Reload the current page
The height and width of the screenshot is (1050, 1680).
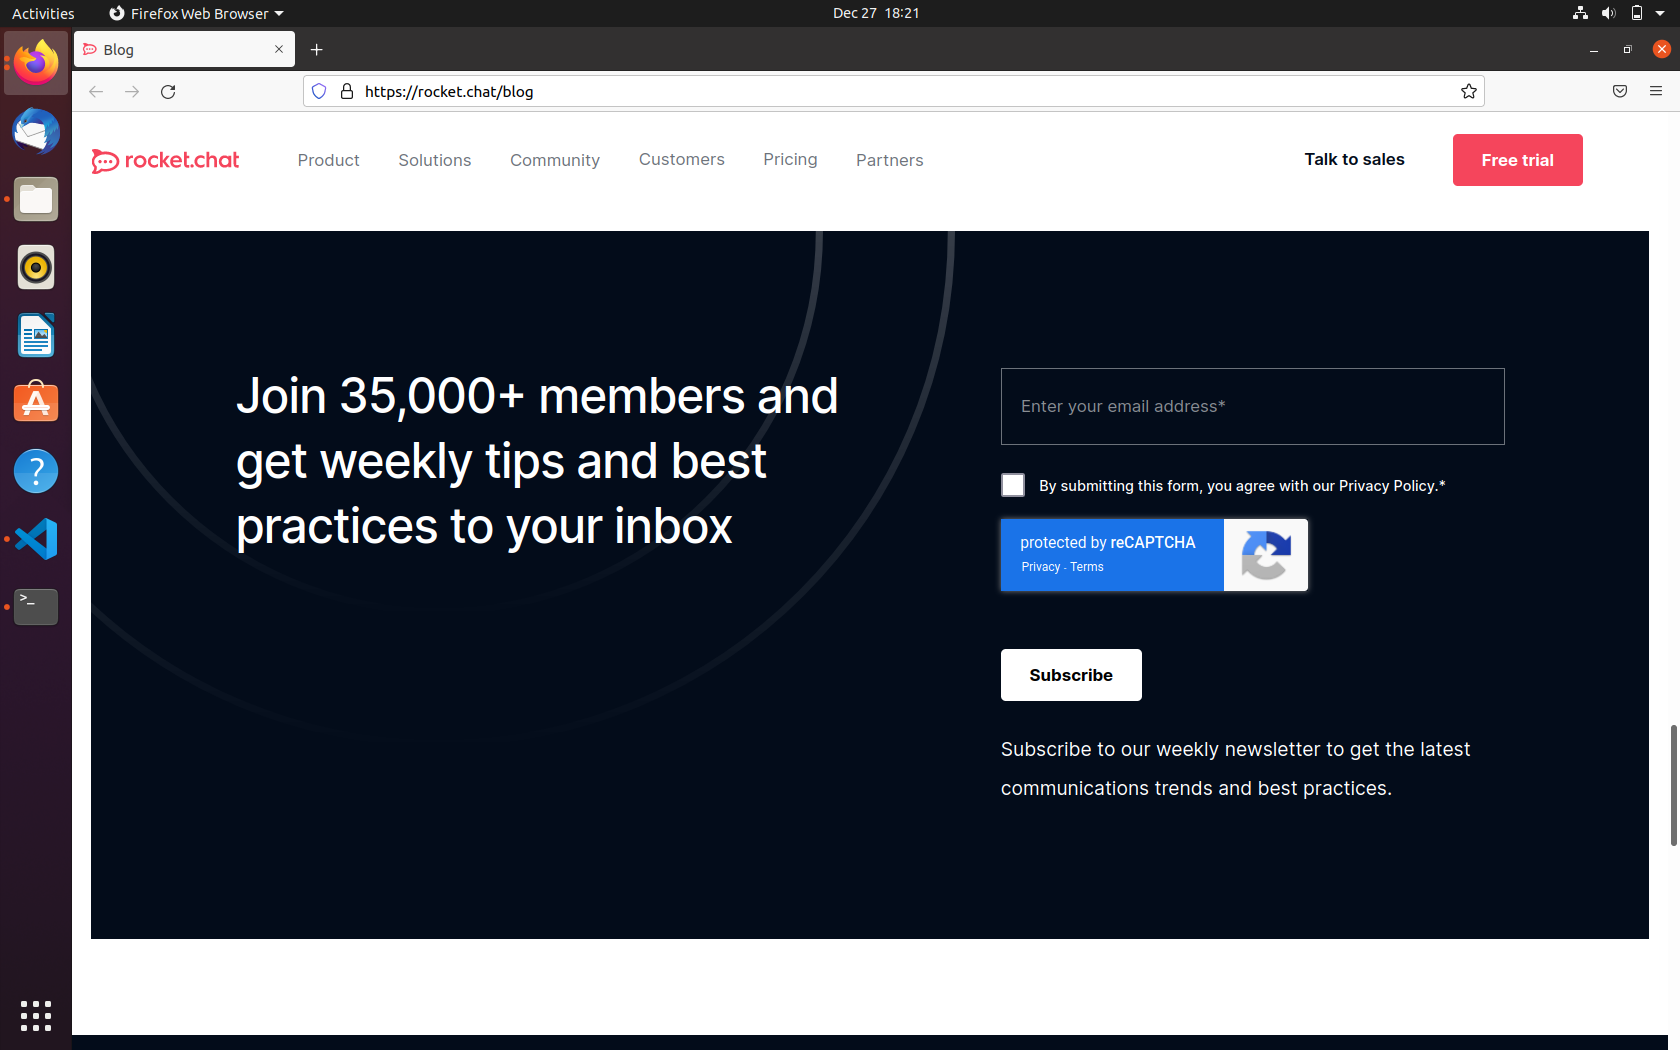point(168,91)
